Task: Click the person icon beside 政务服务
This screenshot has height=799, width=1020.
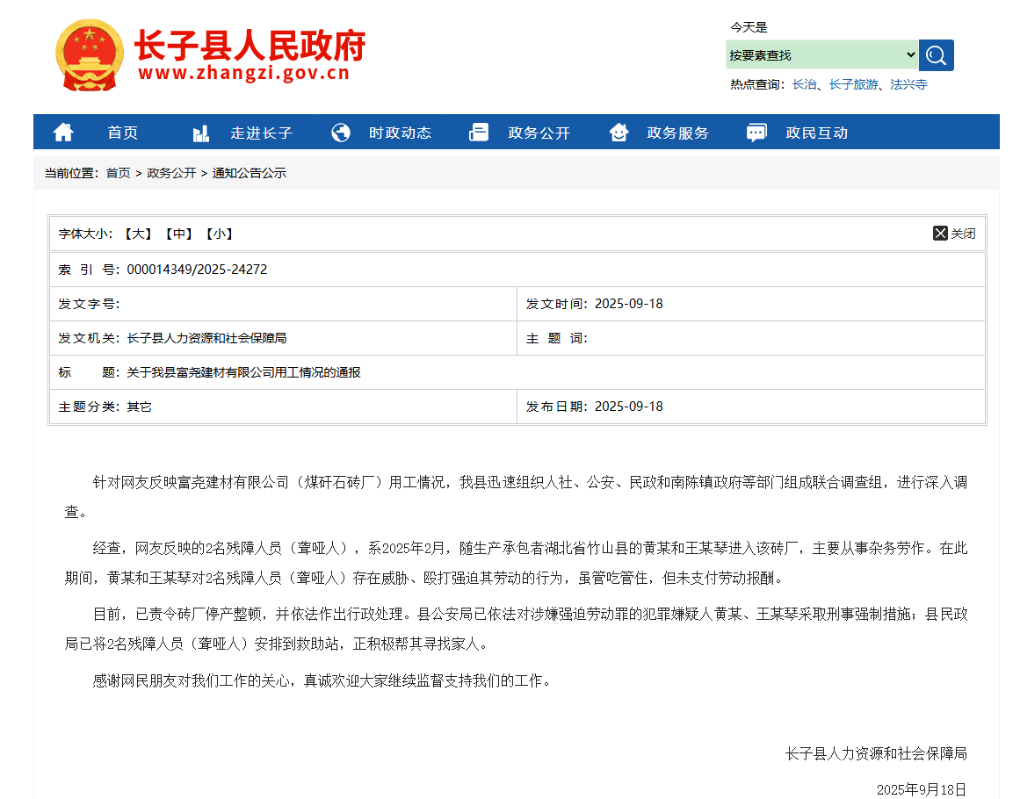Action: point(619,133)
